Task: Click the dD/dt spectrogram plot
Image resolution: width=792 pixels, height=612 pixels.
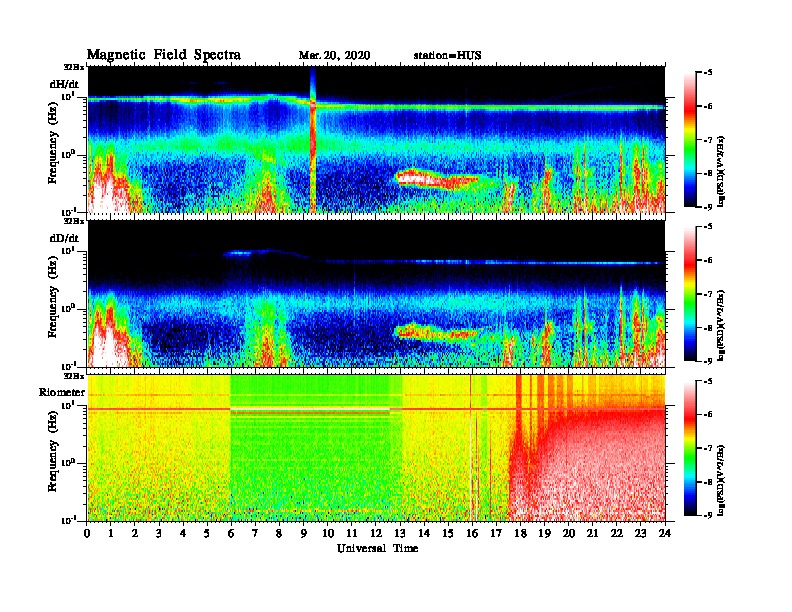Action: pos(376,294)
